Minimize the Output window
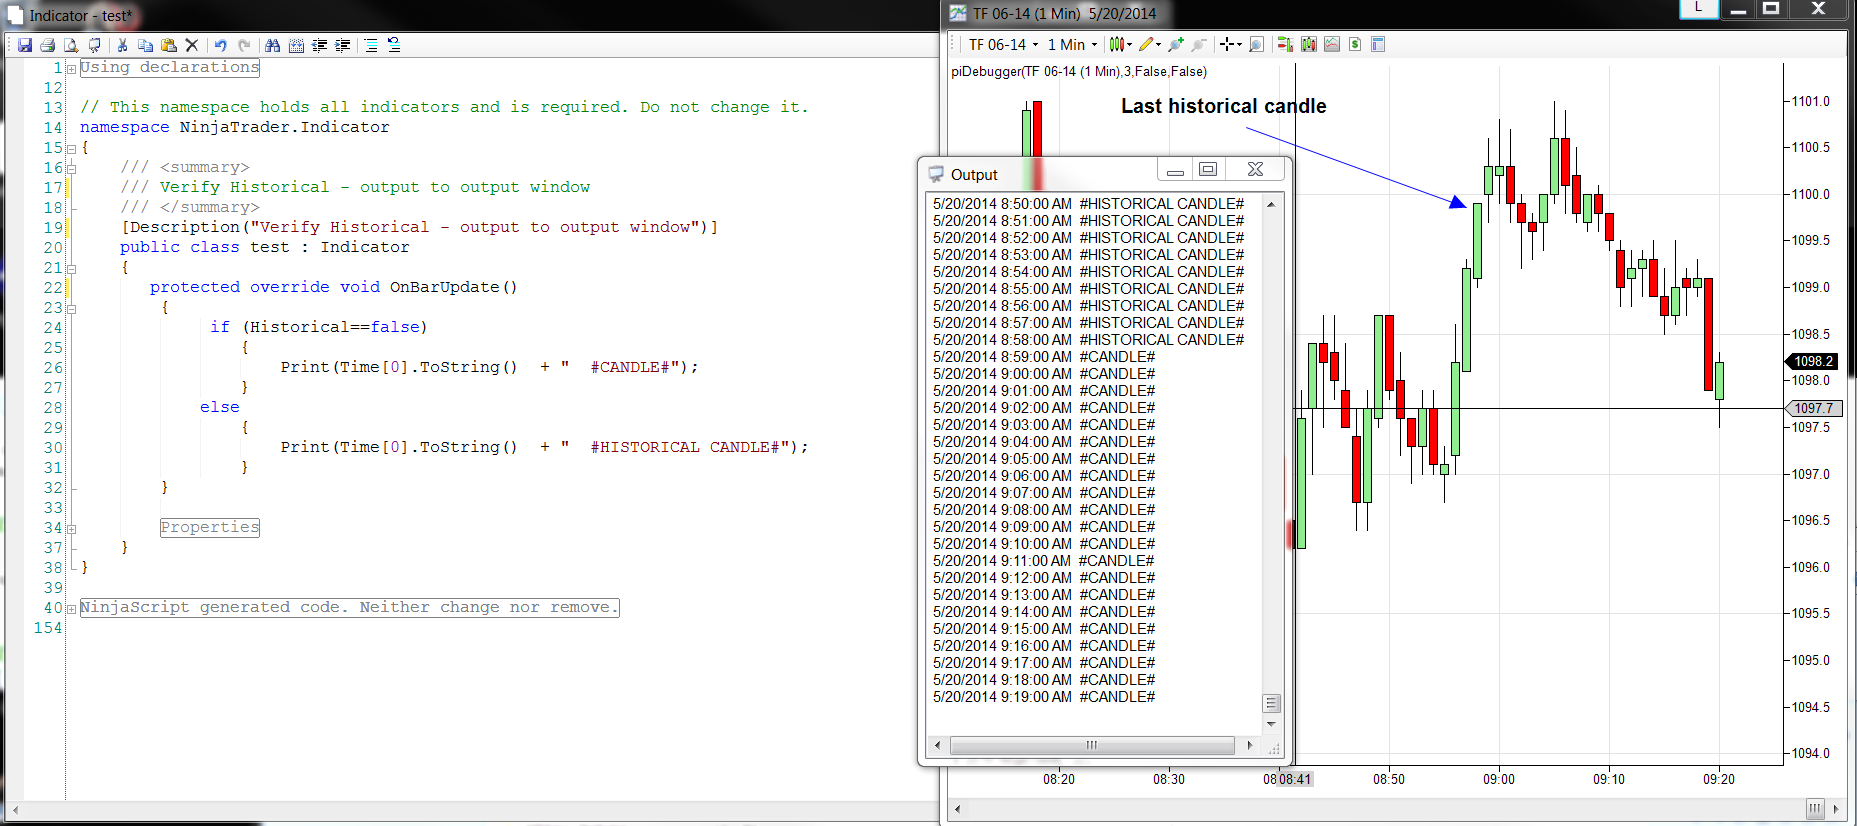Image resolution: width=1857 pixels, height=826 pixels. 1175,169
